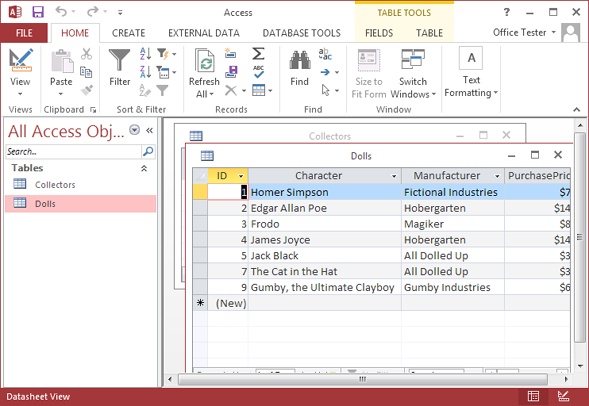Click the Homer Simpson cell
The image size is (589, 406).
325,192
